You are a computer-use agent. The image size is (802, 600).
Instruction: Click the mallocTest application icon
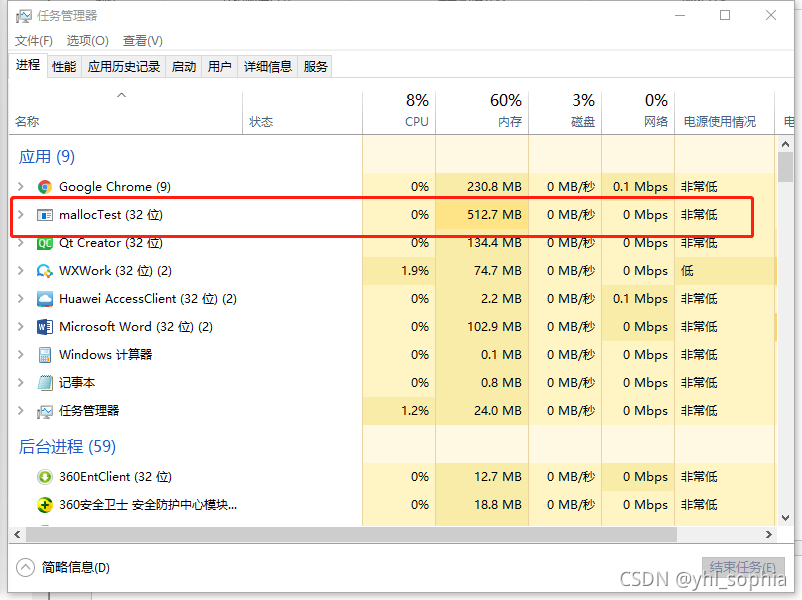tap(44, 215)
